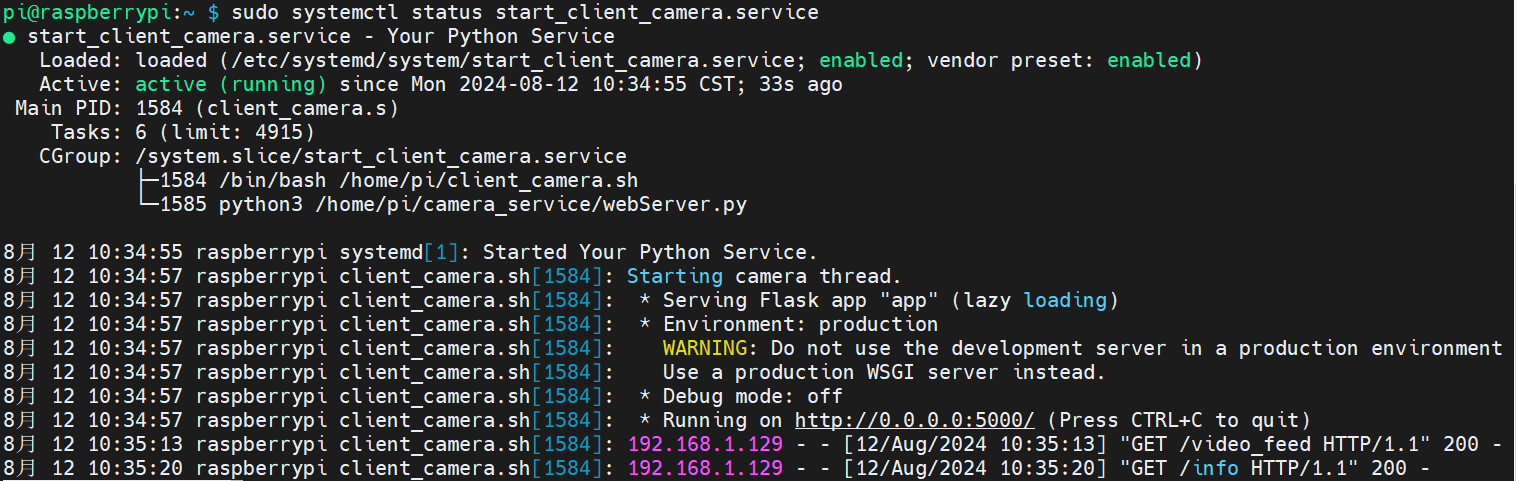The image size is (1516, 481).
Task: Click the green "active (running)" status text
Action: [231, 84]
